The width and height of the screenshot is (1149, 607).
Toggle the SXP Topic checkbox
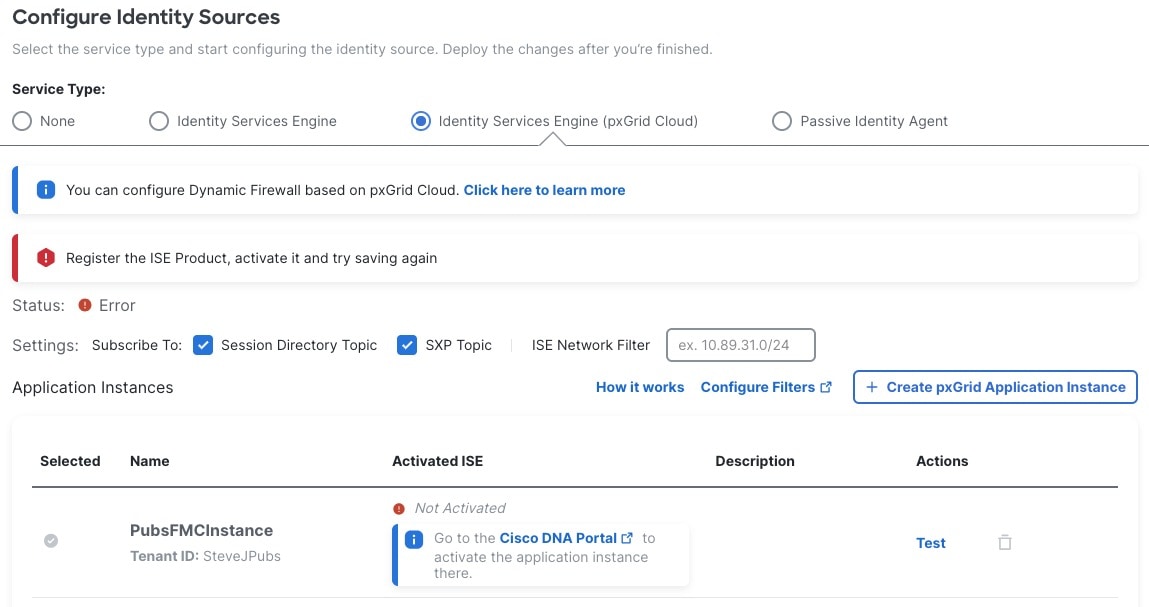(x=407, y=345)
